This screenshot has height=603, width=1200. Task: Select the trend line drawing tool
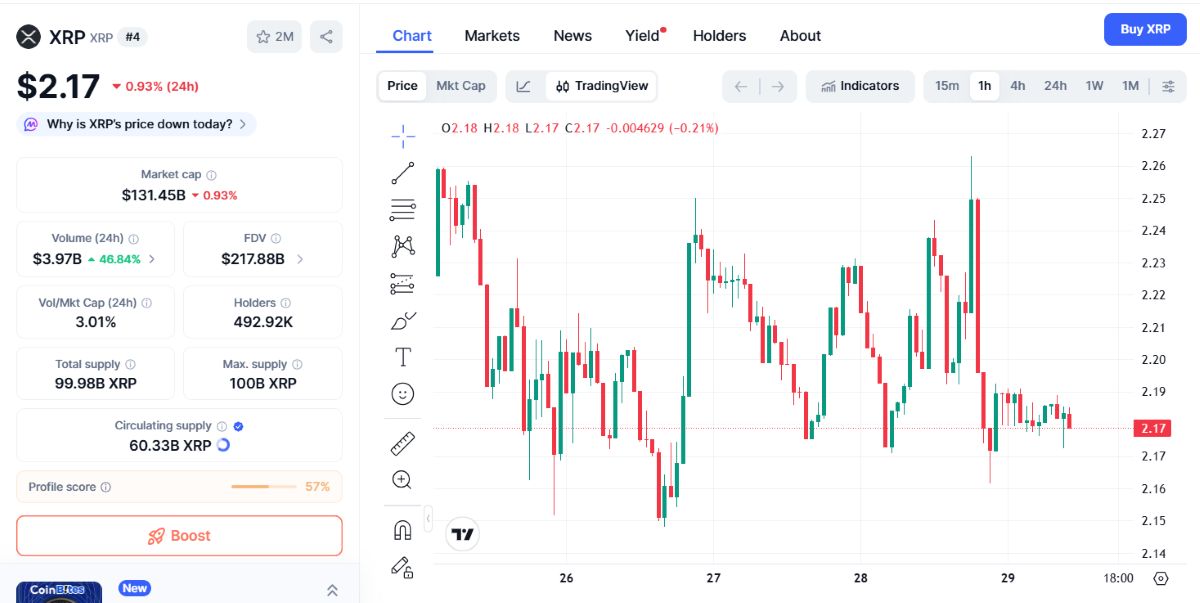point(403,173)
